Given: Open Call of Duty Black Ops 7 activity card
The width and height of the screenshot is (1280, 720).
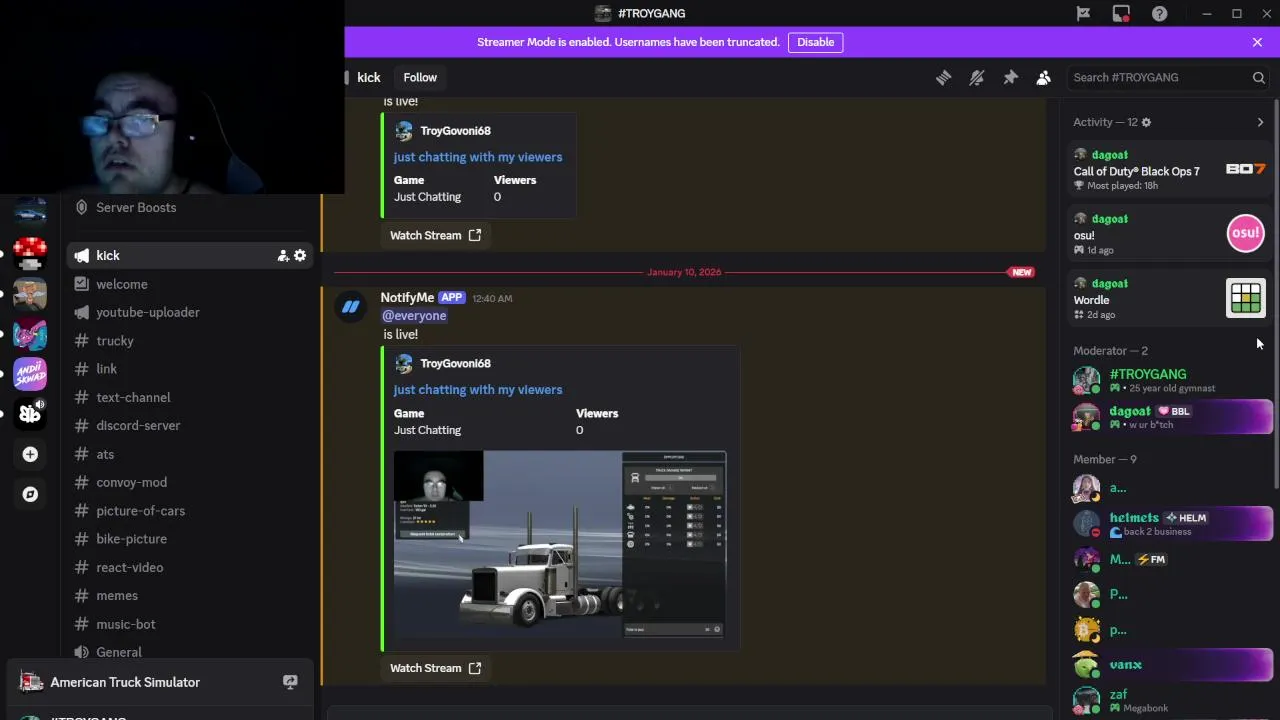Looking at the screenshot, I should point(1169,170).
